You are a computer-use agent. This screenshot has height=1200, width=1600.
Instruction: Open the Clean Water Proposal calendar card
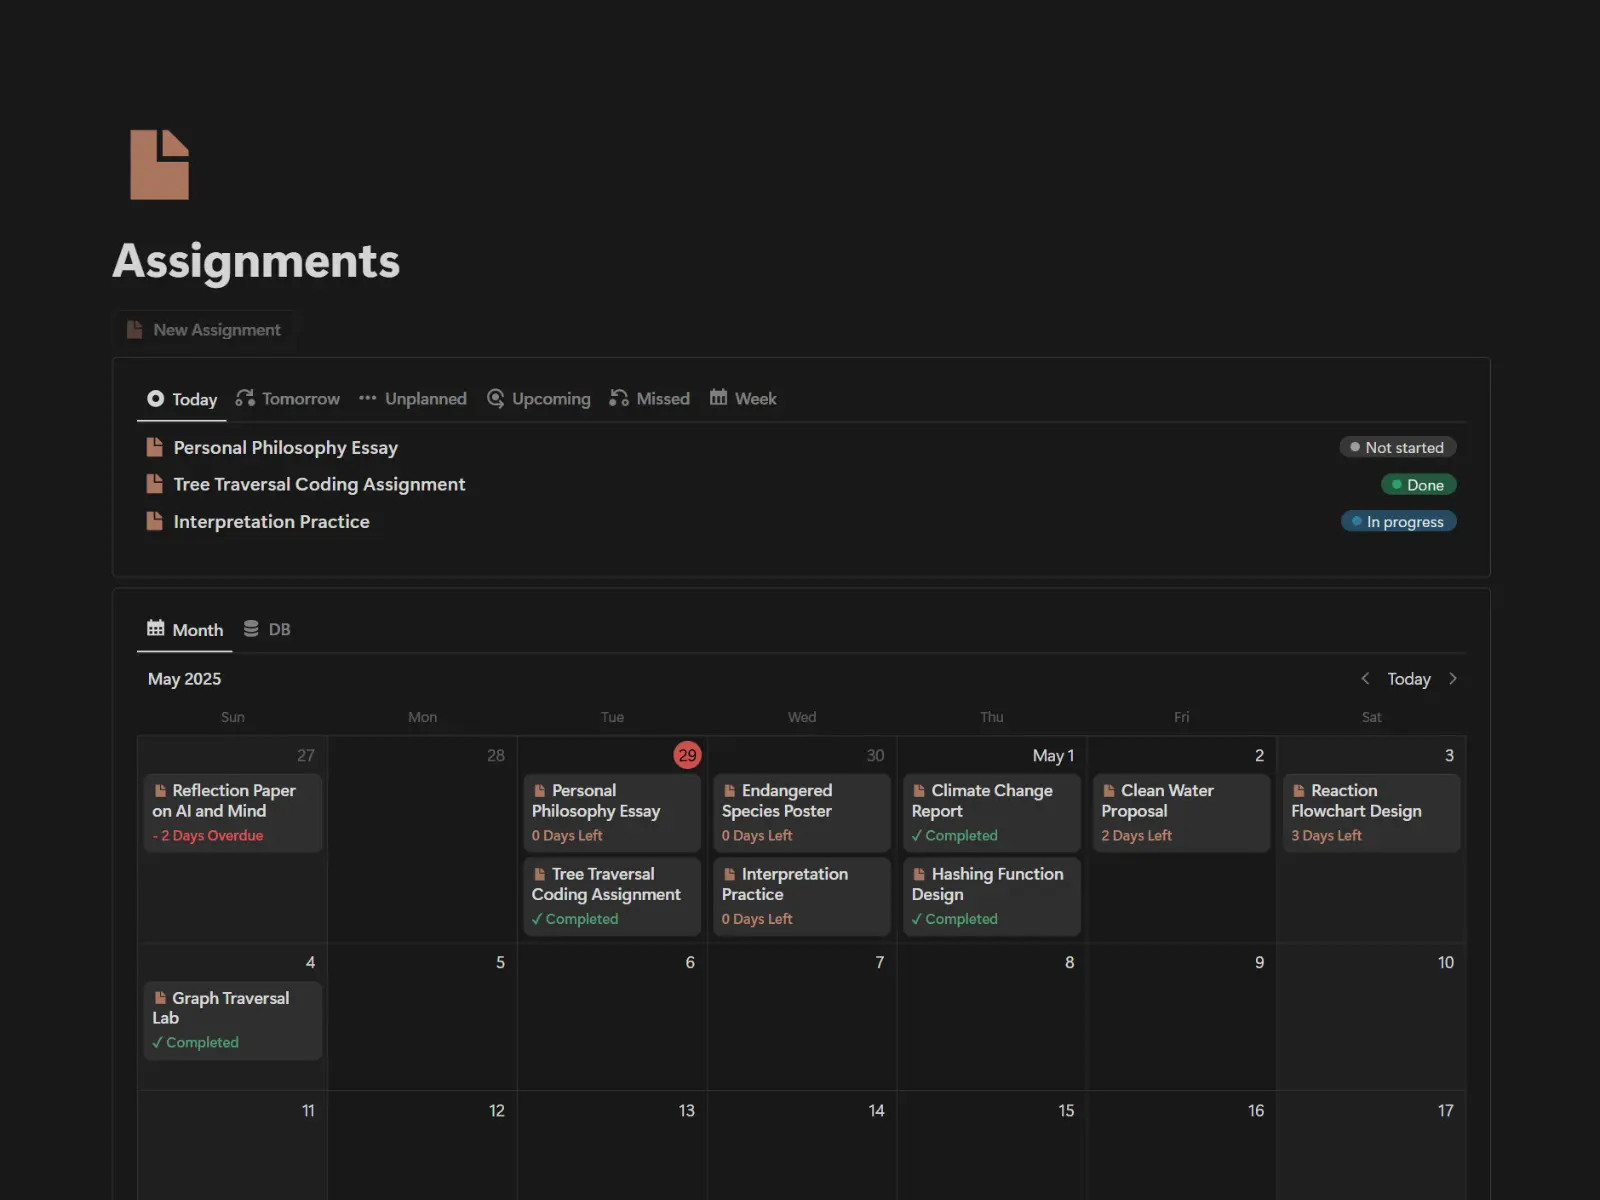(1181, 812)
